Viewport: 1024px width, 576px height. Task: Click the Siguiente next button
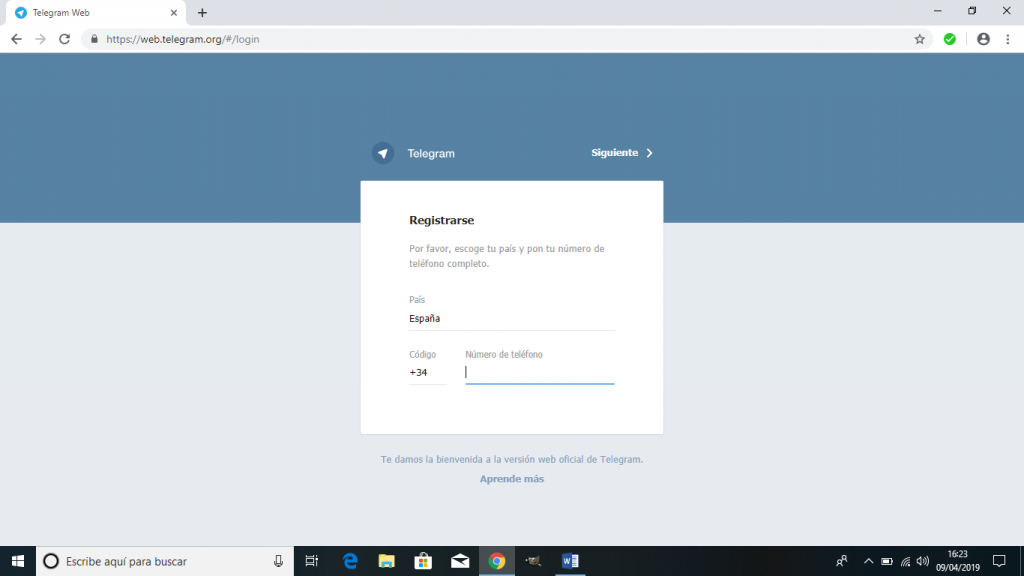point(622,153)
